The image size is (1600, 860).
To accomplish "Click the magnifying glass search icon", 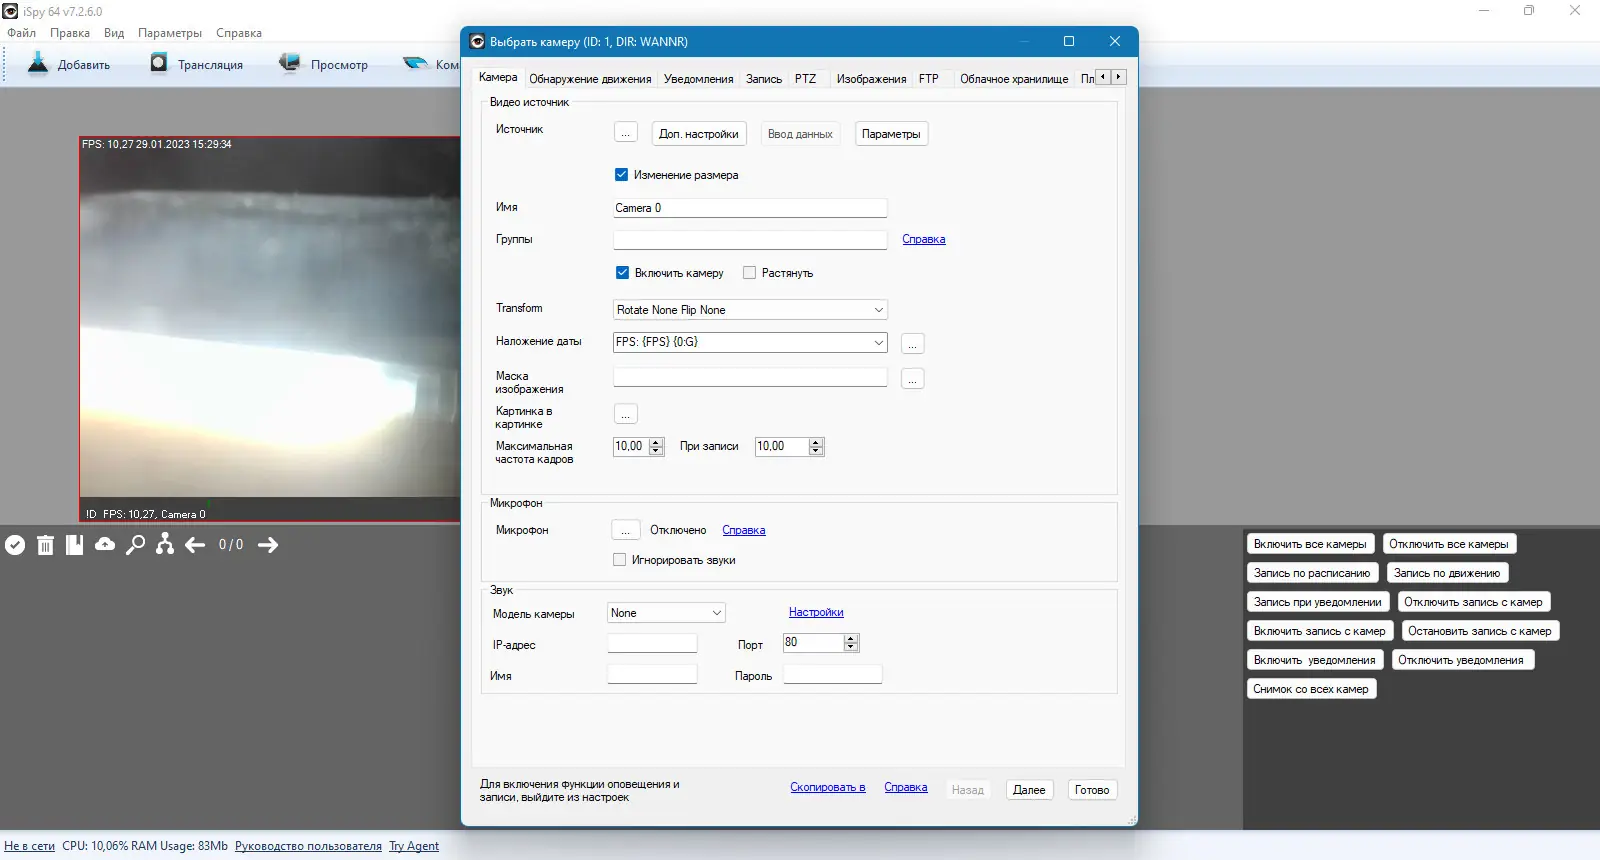I will coord(135,545).
